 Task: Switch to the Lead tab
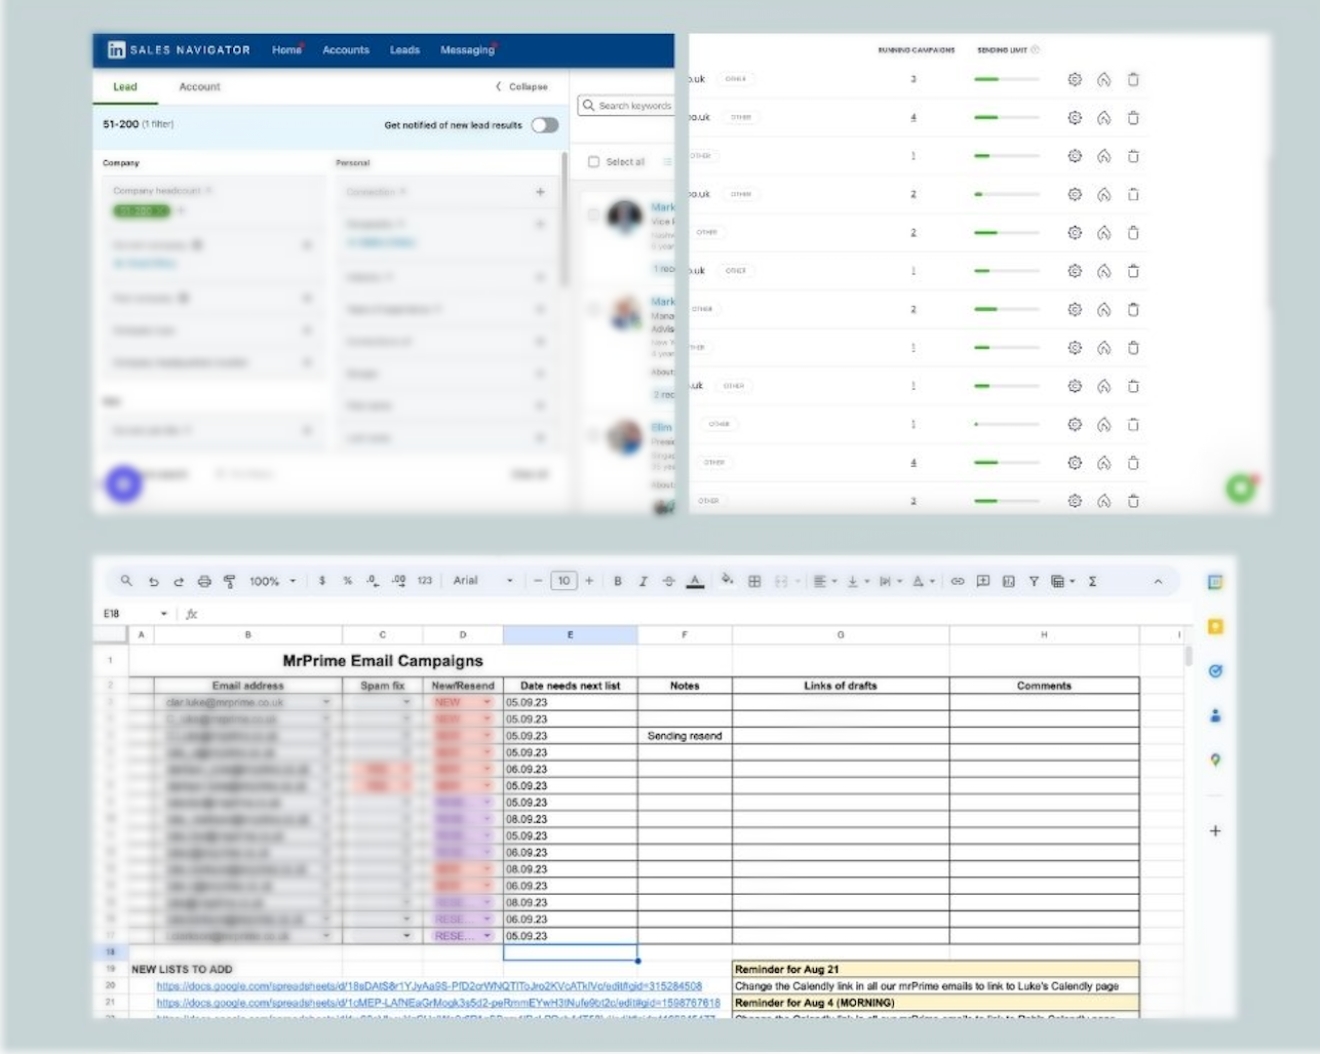[125, 87]
